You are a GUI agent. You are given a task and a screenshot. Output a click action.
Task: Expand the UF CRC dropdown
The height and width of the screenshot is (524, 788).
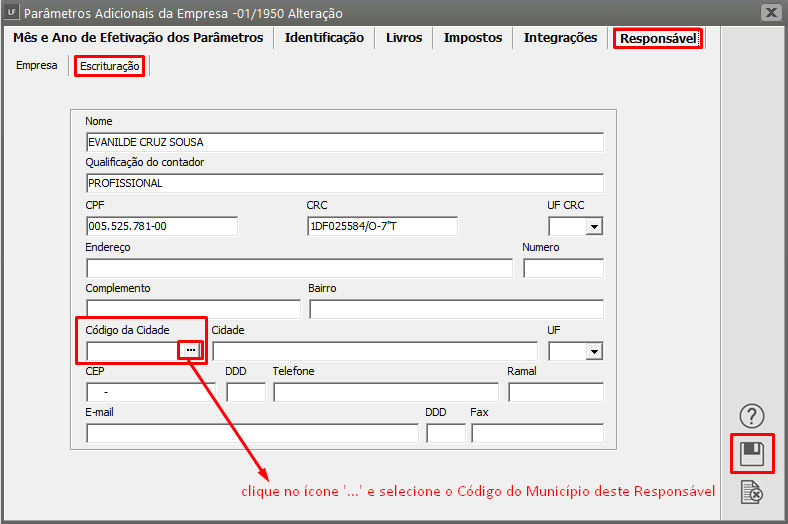pos(594,227)
